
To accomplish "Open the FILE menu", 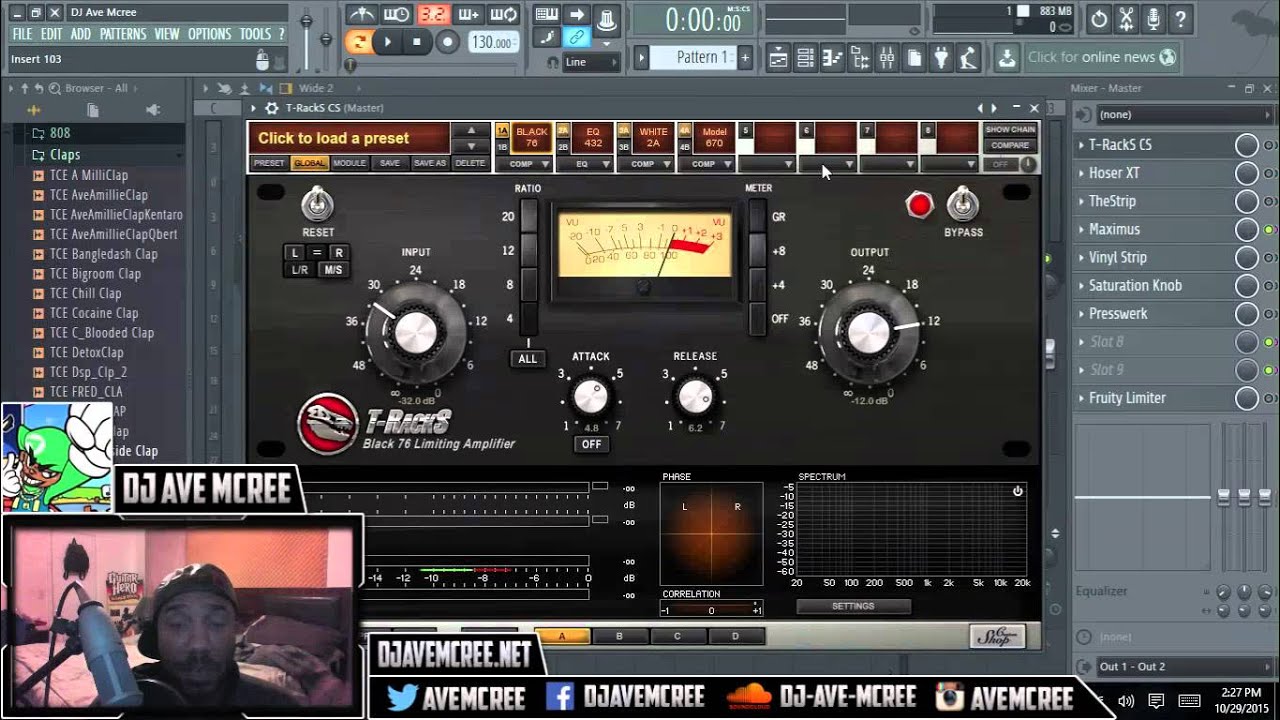I will [22, 34].
